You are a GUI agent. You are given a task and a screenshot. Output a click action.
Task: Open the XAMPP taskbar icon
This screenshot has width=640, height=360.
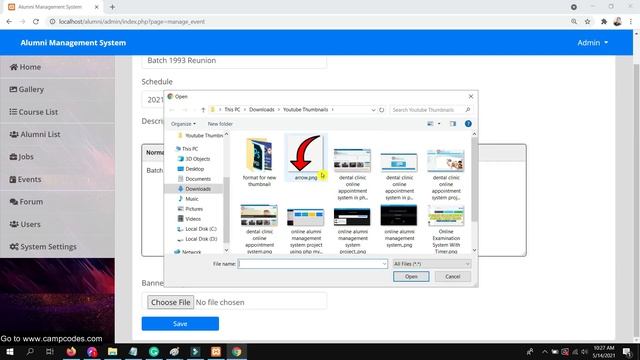point(216,351)
